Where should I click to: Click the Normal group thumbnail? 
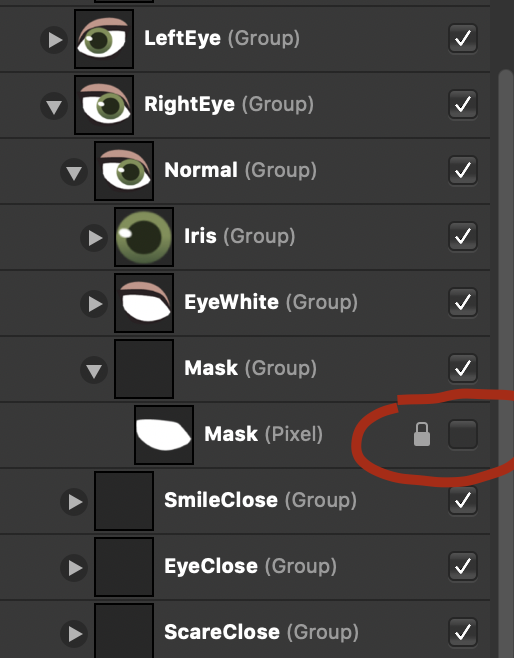124,171
